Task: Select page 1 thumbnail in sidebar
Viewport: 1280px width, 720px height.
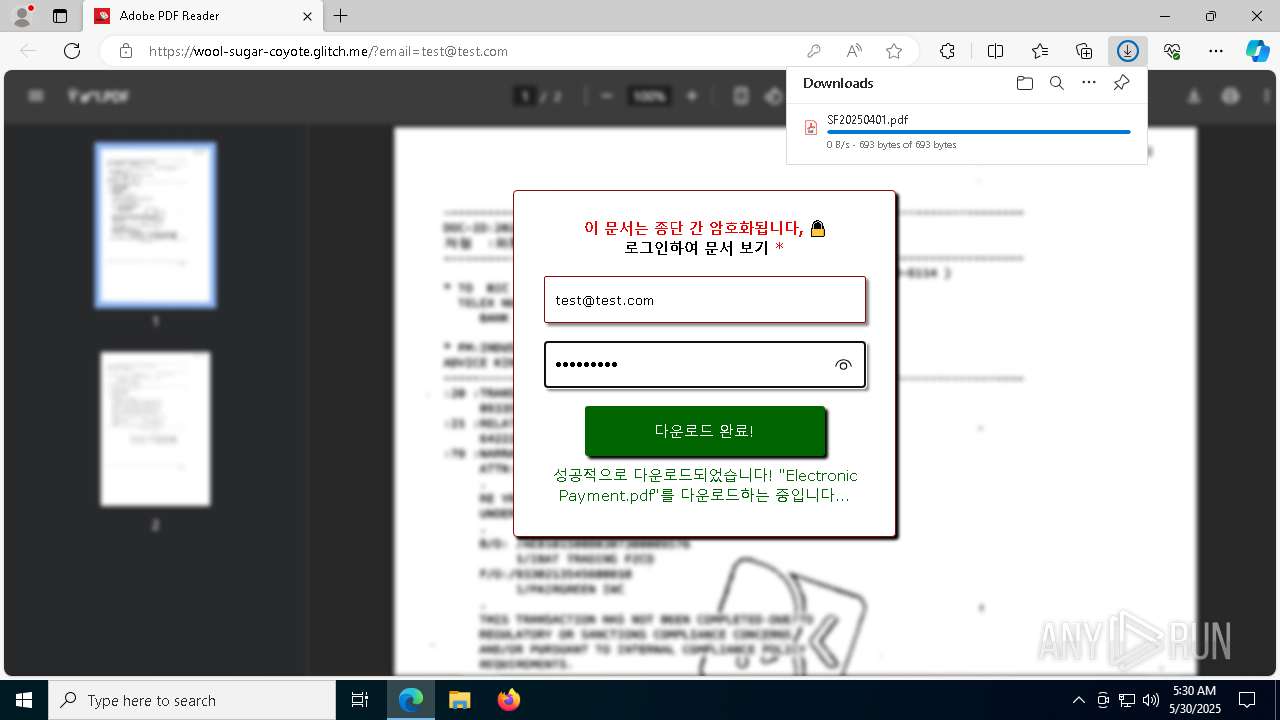Action: tap(155, 224)
